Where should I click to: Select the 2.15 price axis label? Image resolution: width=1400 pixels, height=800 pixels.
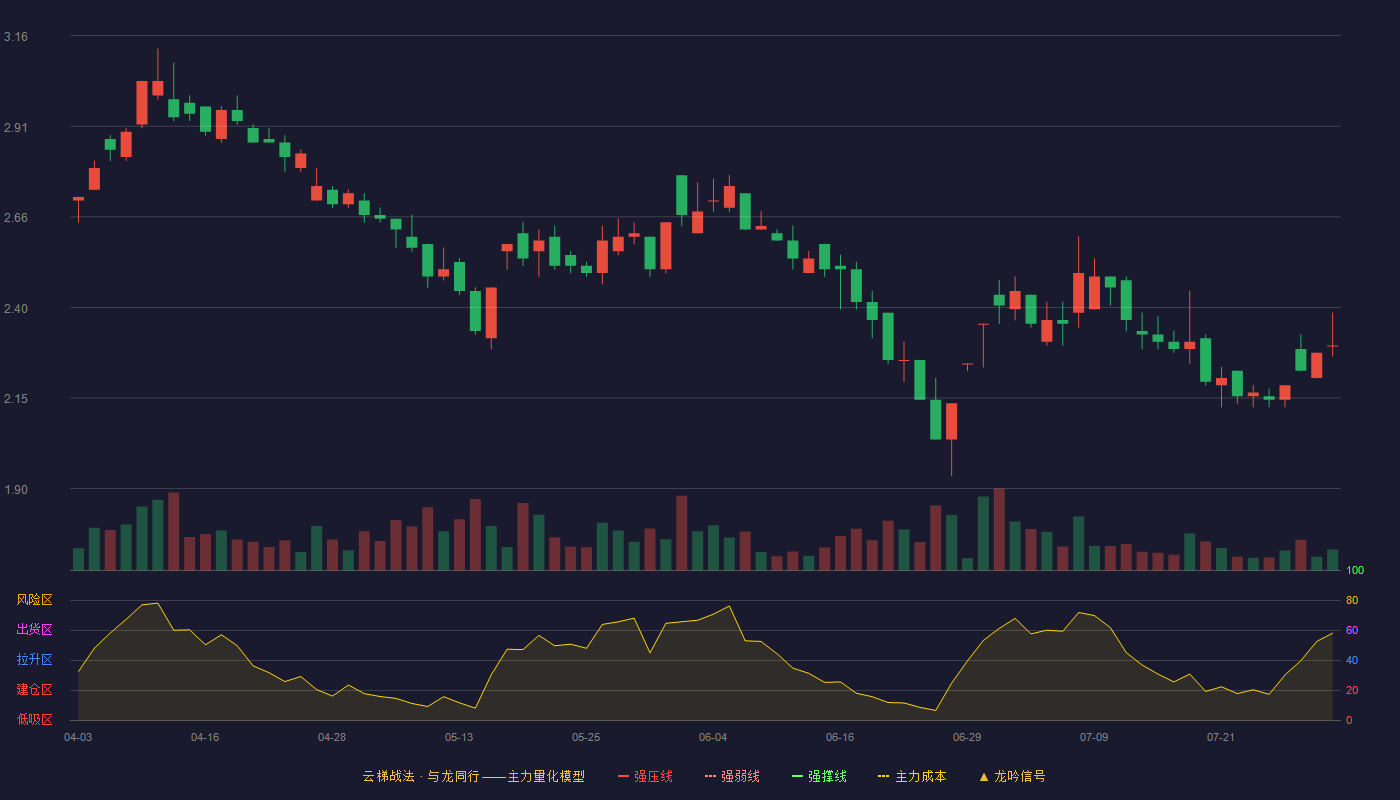(16, 399)
